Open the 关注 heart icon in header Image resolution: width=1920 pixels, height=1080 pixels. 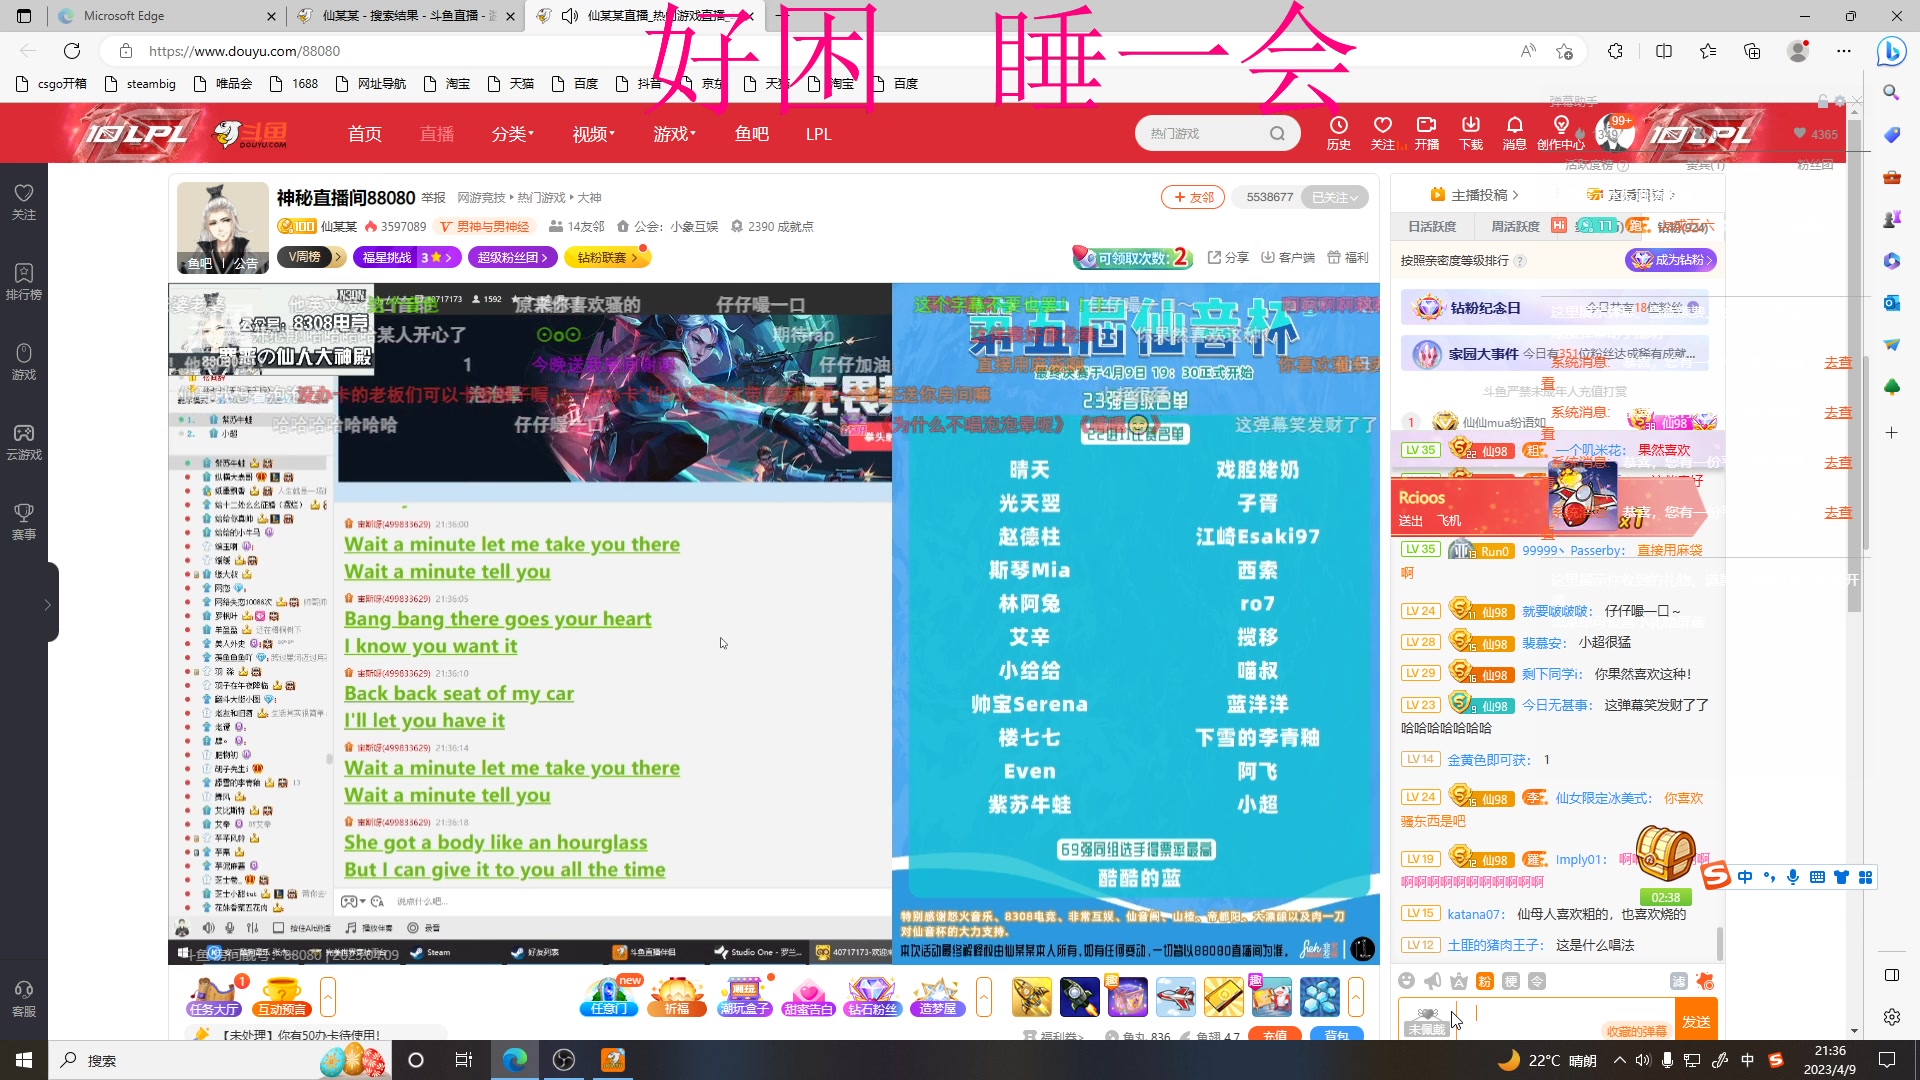(1382, 132)
